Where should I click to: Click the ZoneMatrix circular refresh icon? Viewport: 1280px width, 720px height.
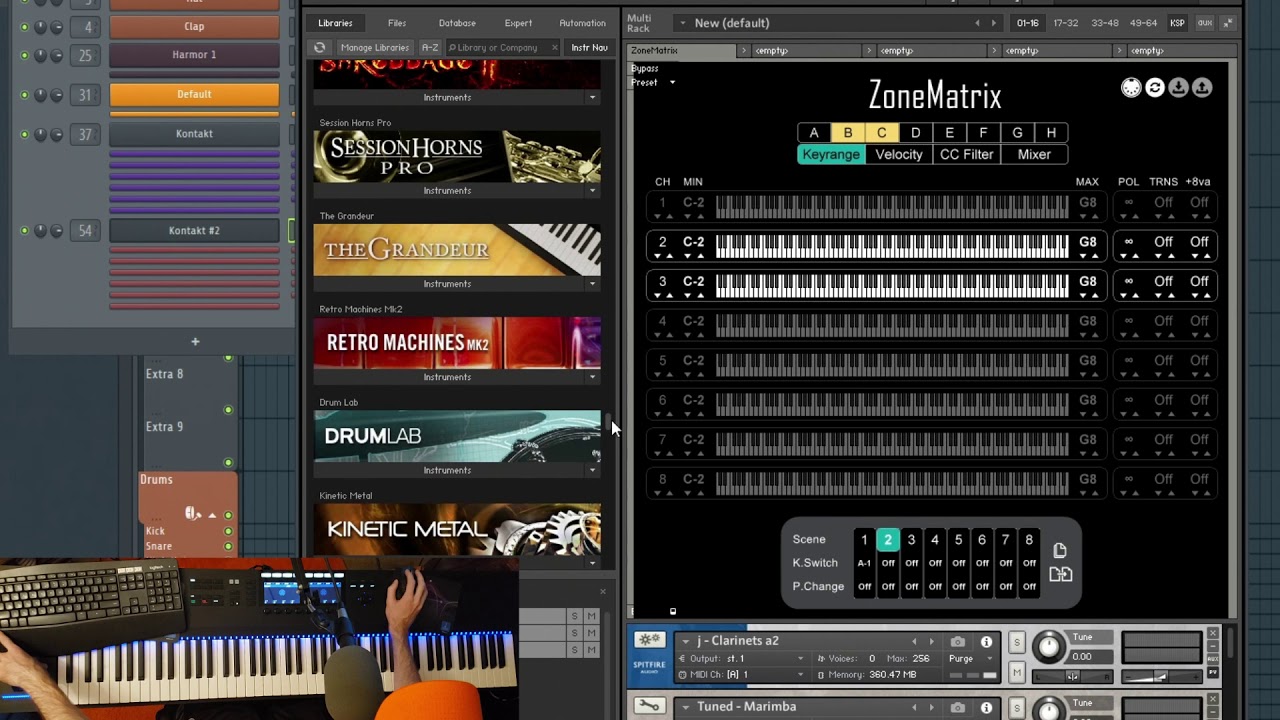[1155, 88]
